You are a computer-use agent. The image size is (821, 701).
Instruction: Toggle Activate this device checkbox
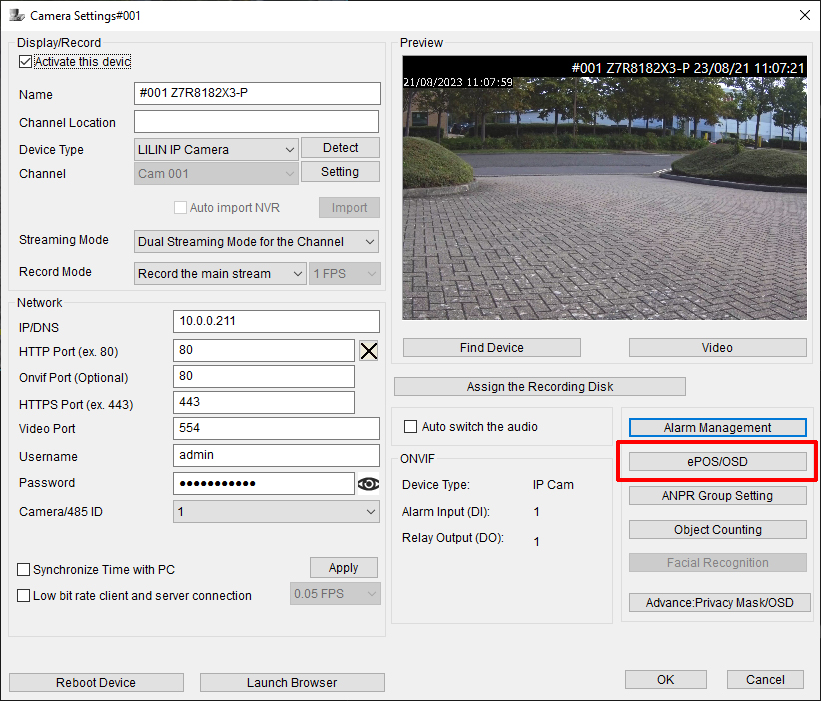(26, 62)
